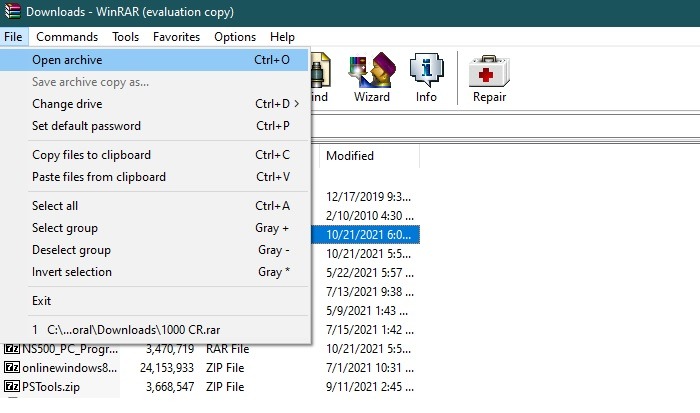
Task: Click the archive icon beside PSTools.zip
Action: point(12,386)
